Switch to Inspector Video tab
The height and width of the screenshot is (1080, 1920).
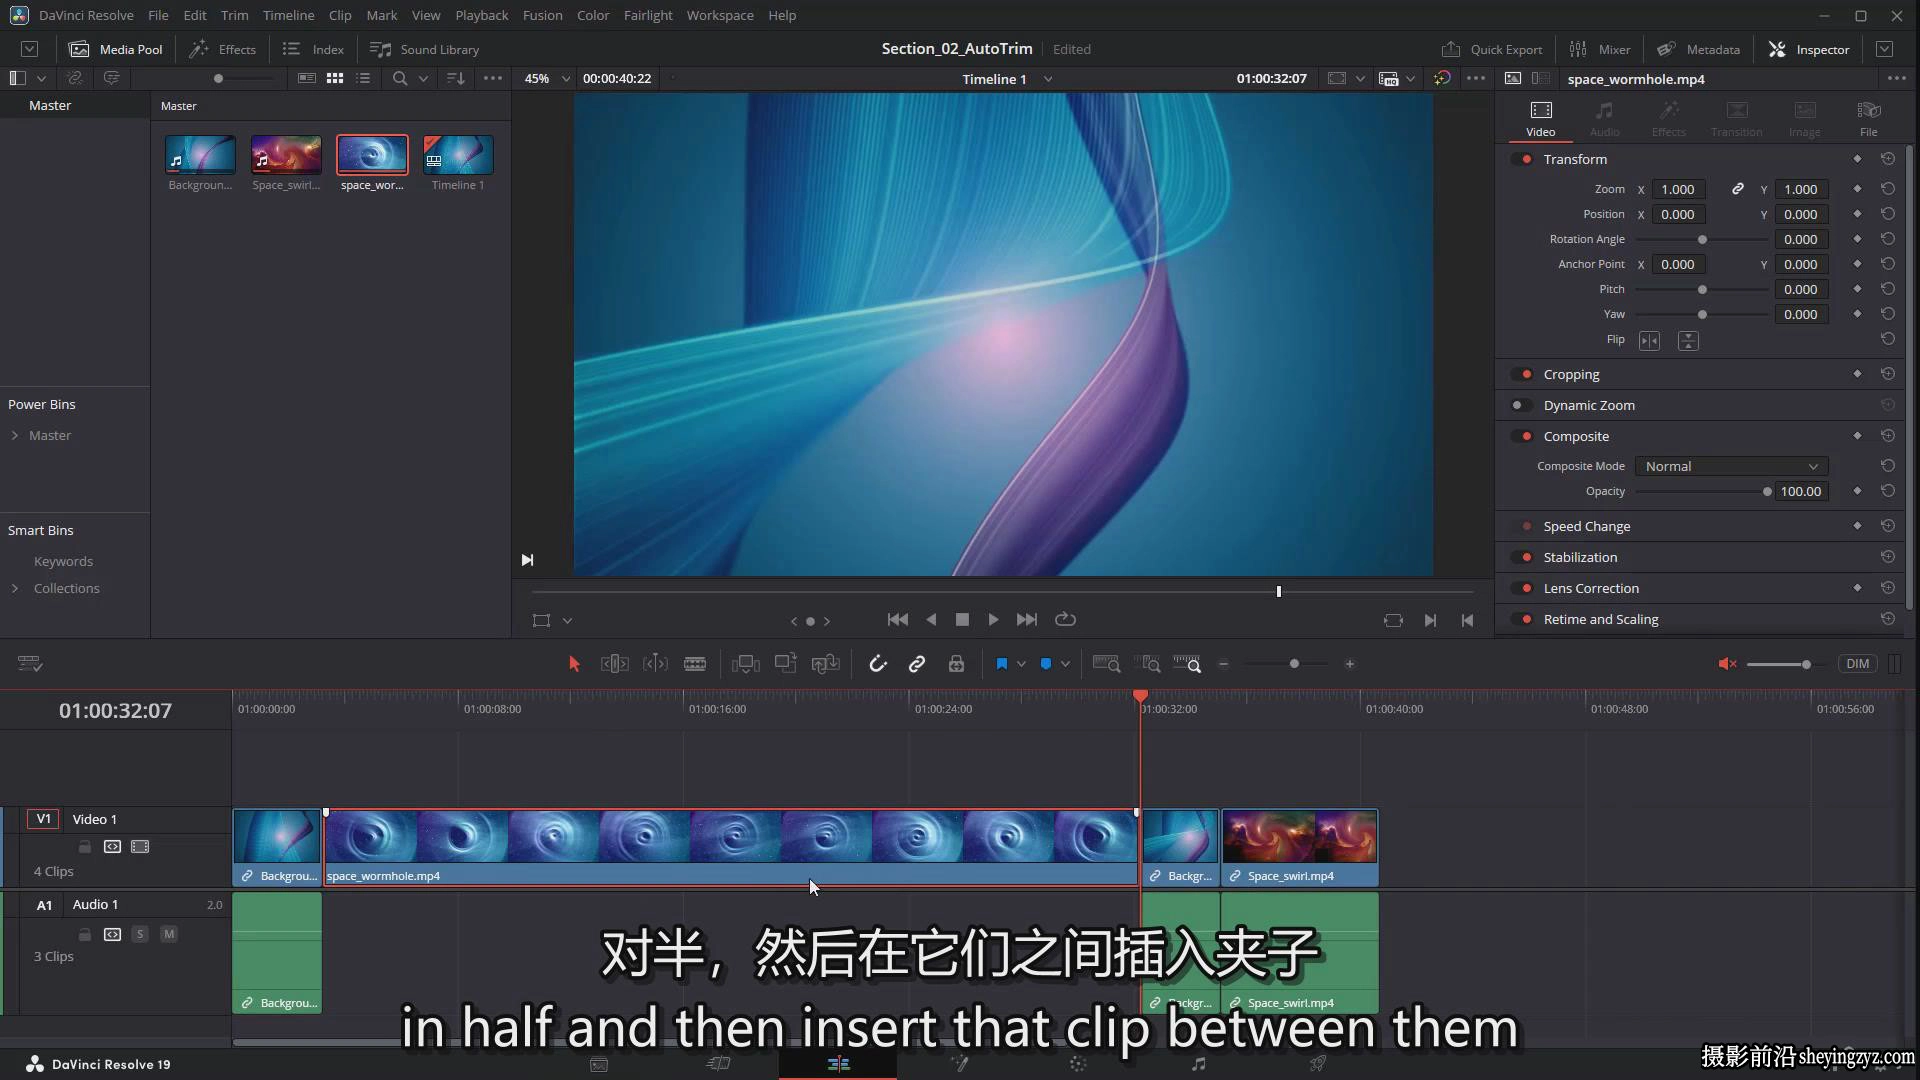[1541, 119]
